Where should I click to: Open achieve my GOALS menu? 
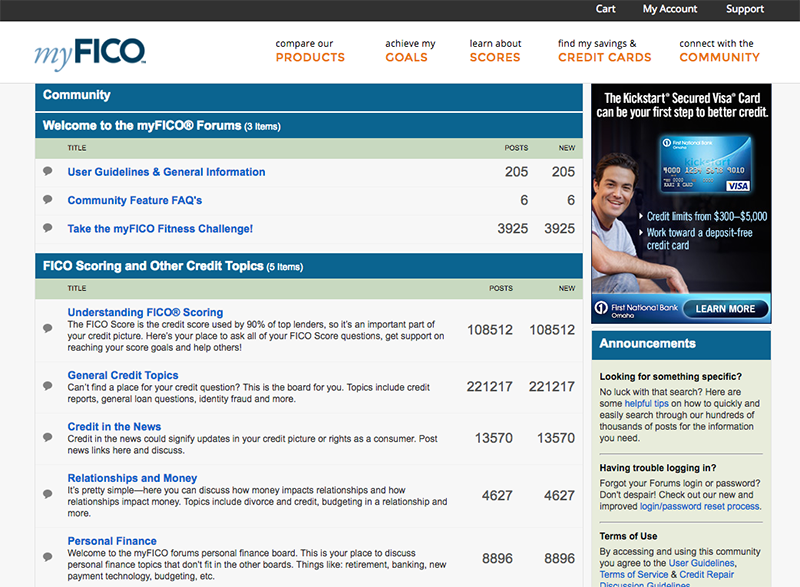pyautogui.click(x=410, y=50)
